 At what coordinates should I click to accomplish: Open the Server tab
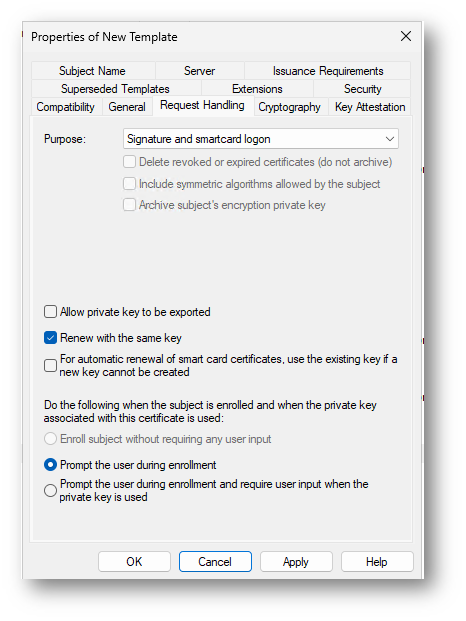(200, 71)
